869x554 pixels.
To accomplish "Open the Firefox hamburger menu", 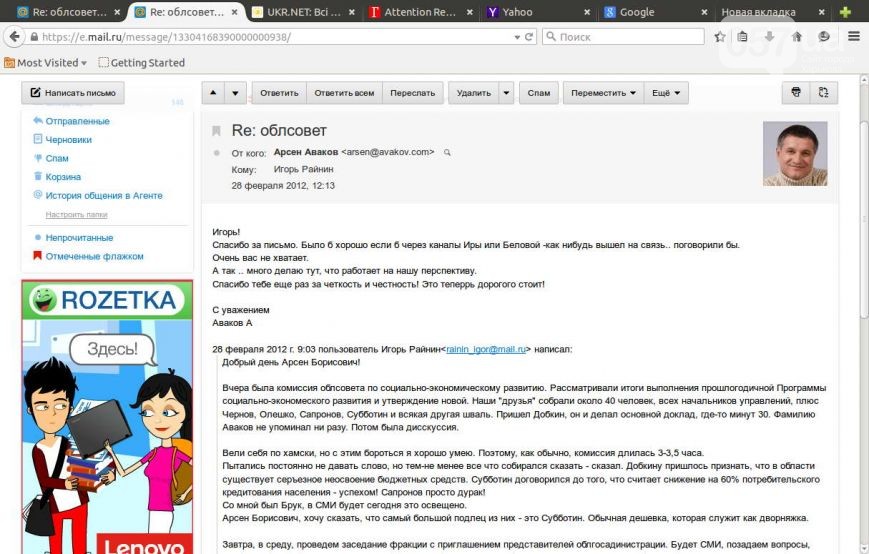I will point(854,36).
